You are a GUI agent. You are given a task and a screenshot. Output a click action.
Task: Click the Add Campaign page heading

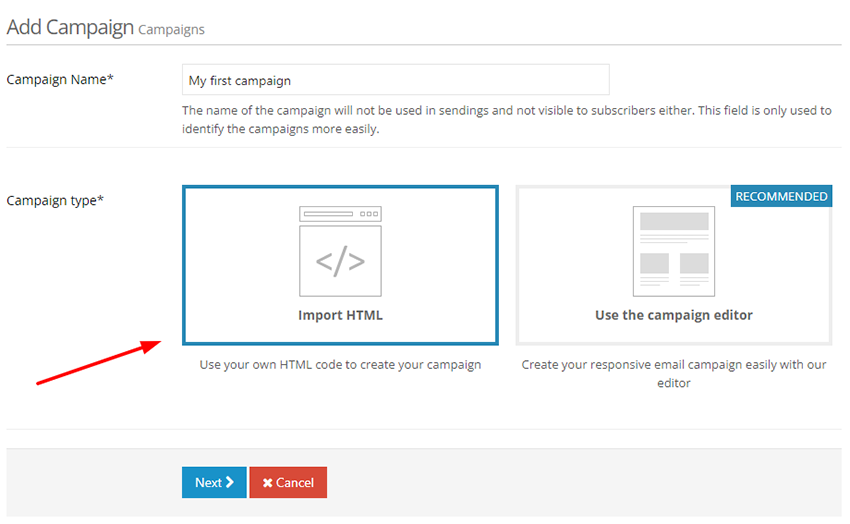70,27
